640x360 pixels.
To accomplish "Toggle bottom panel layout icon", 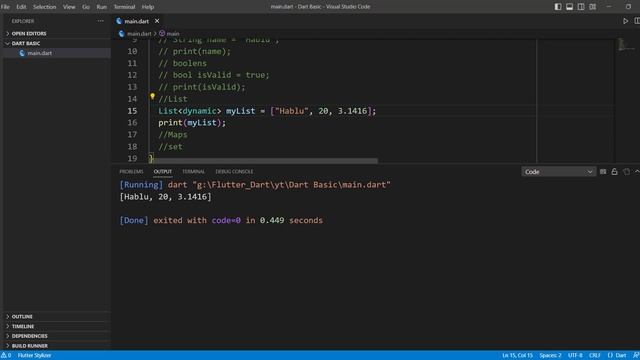I will [569, 7].
